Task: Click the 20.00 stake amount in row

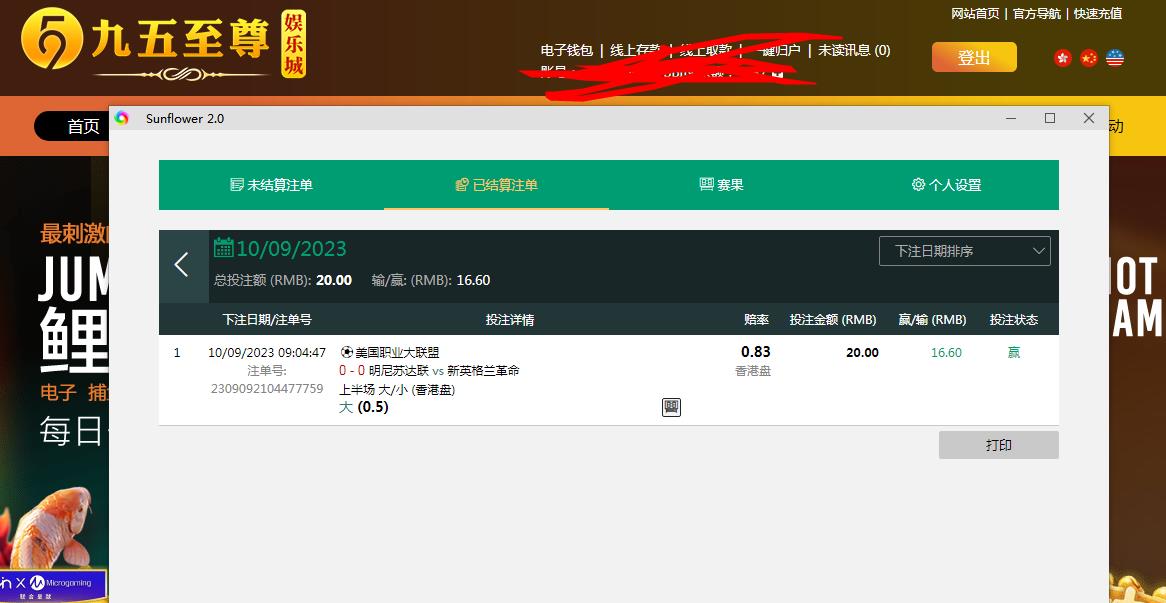Action: pos(862,352)
